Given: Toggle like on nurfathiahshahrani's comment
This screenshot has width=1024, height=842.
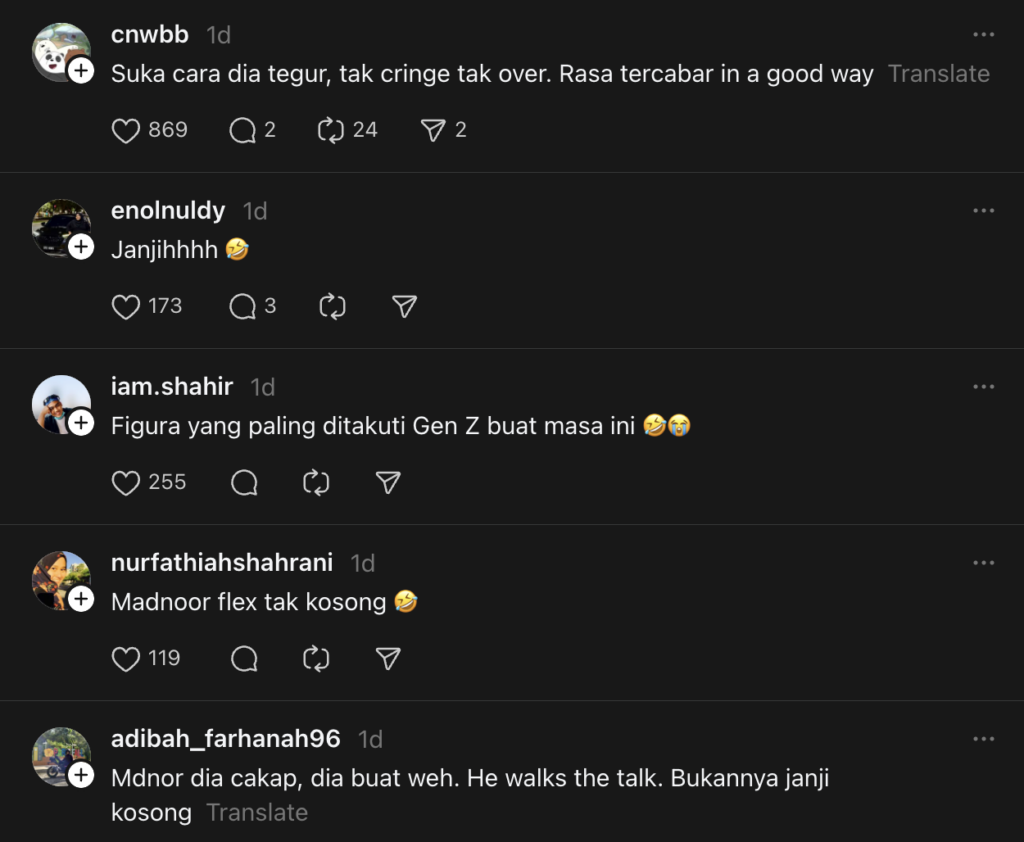Looking at the screenshot, I should point(126,659).
